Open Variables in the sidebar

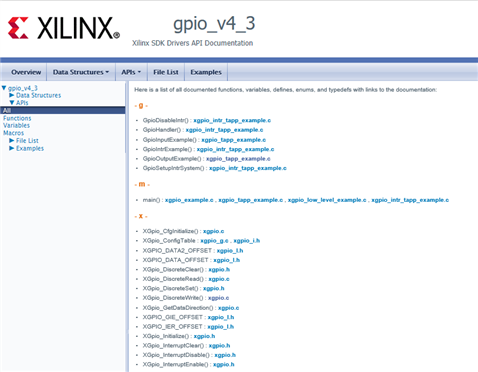16,126
